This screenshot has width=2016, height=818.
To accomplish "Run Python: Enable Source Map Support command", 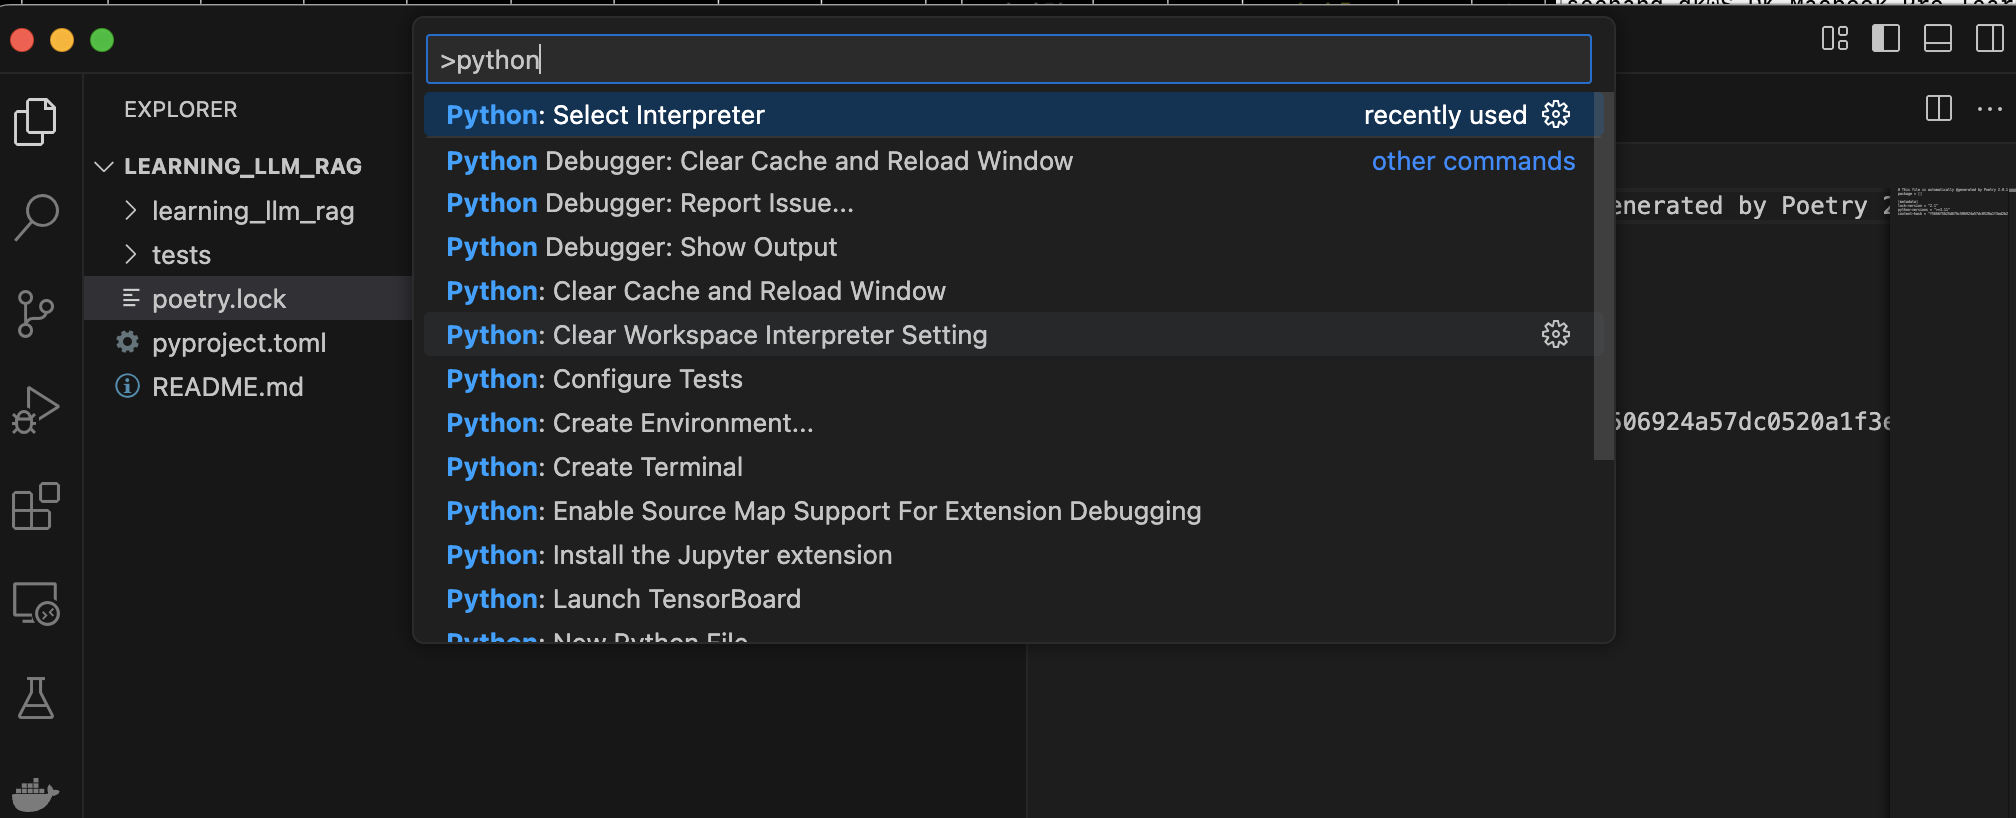I will (1008, 511).
